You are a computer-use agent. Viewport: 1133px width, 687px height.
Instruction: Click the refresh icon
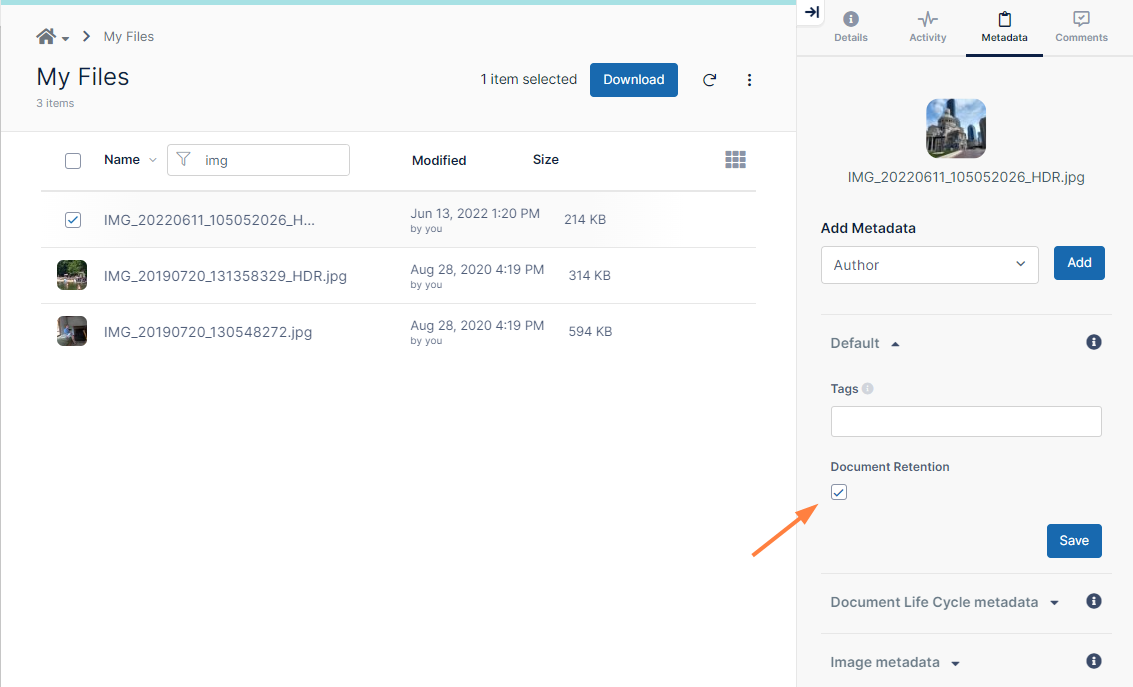pos(709,80)
